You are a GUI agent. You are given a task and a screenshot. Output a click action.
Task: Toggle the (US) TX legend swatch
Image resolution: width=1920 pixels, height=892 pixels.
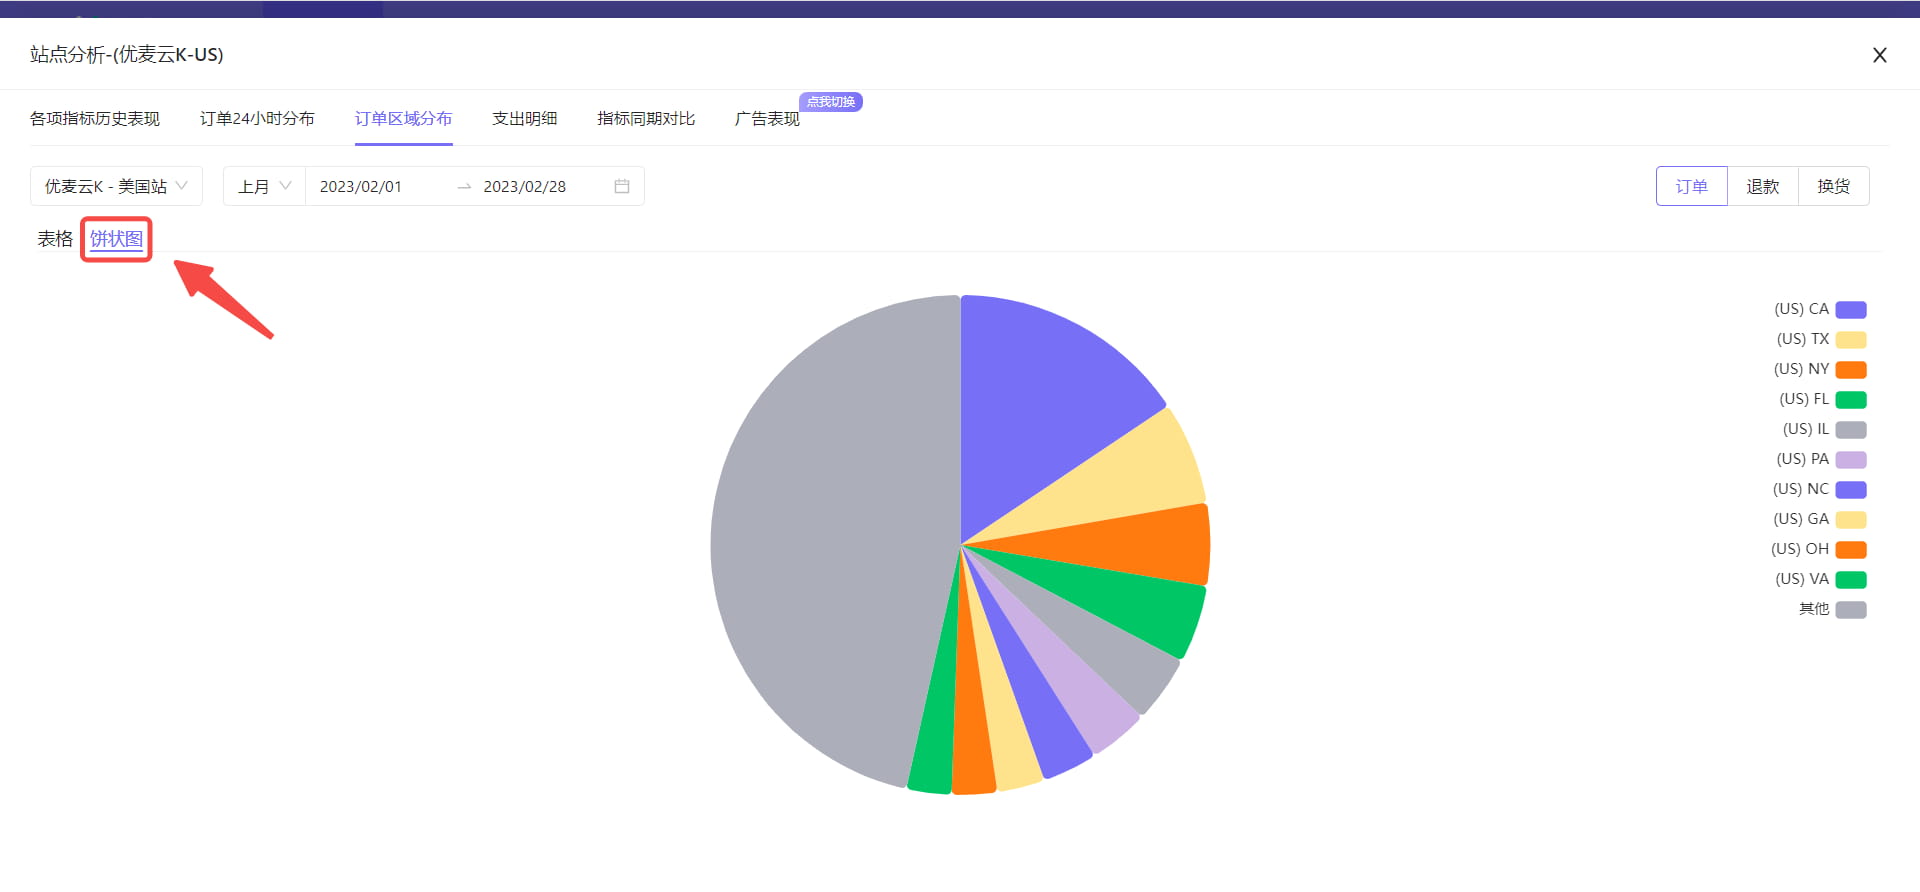(1851, 340)
